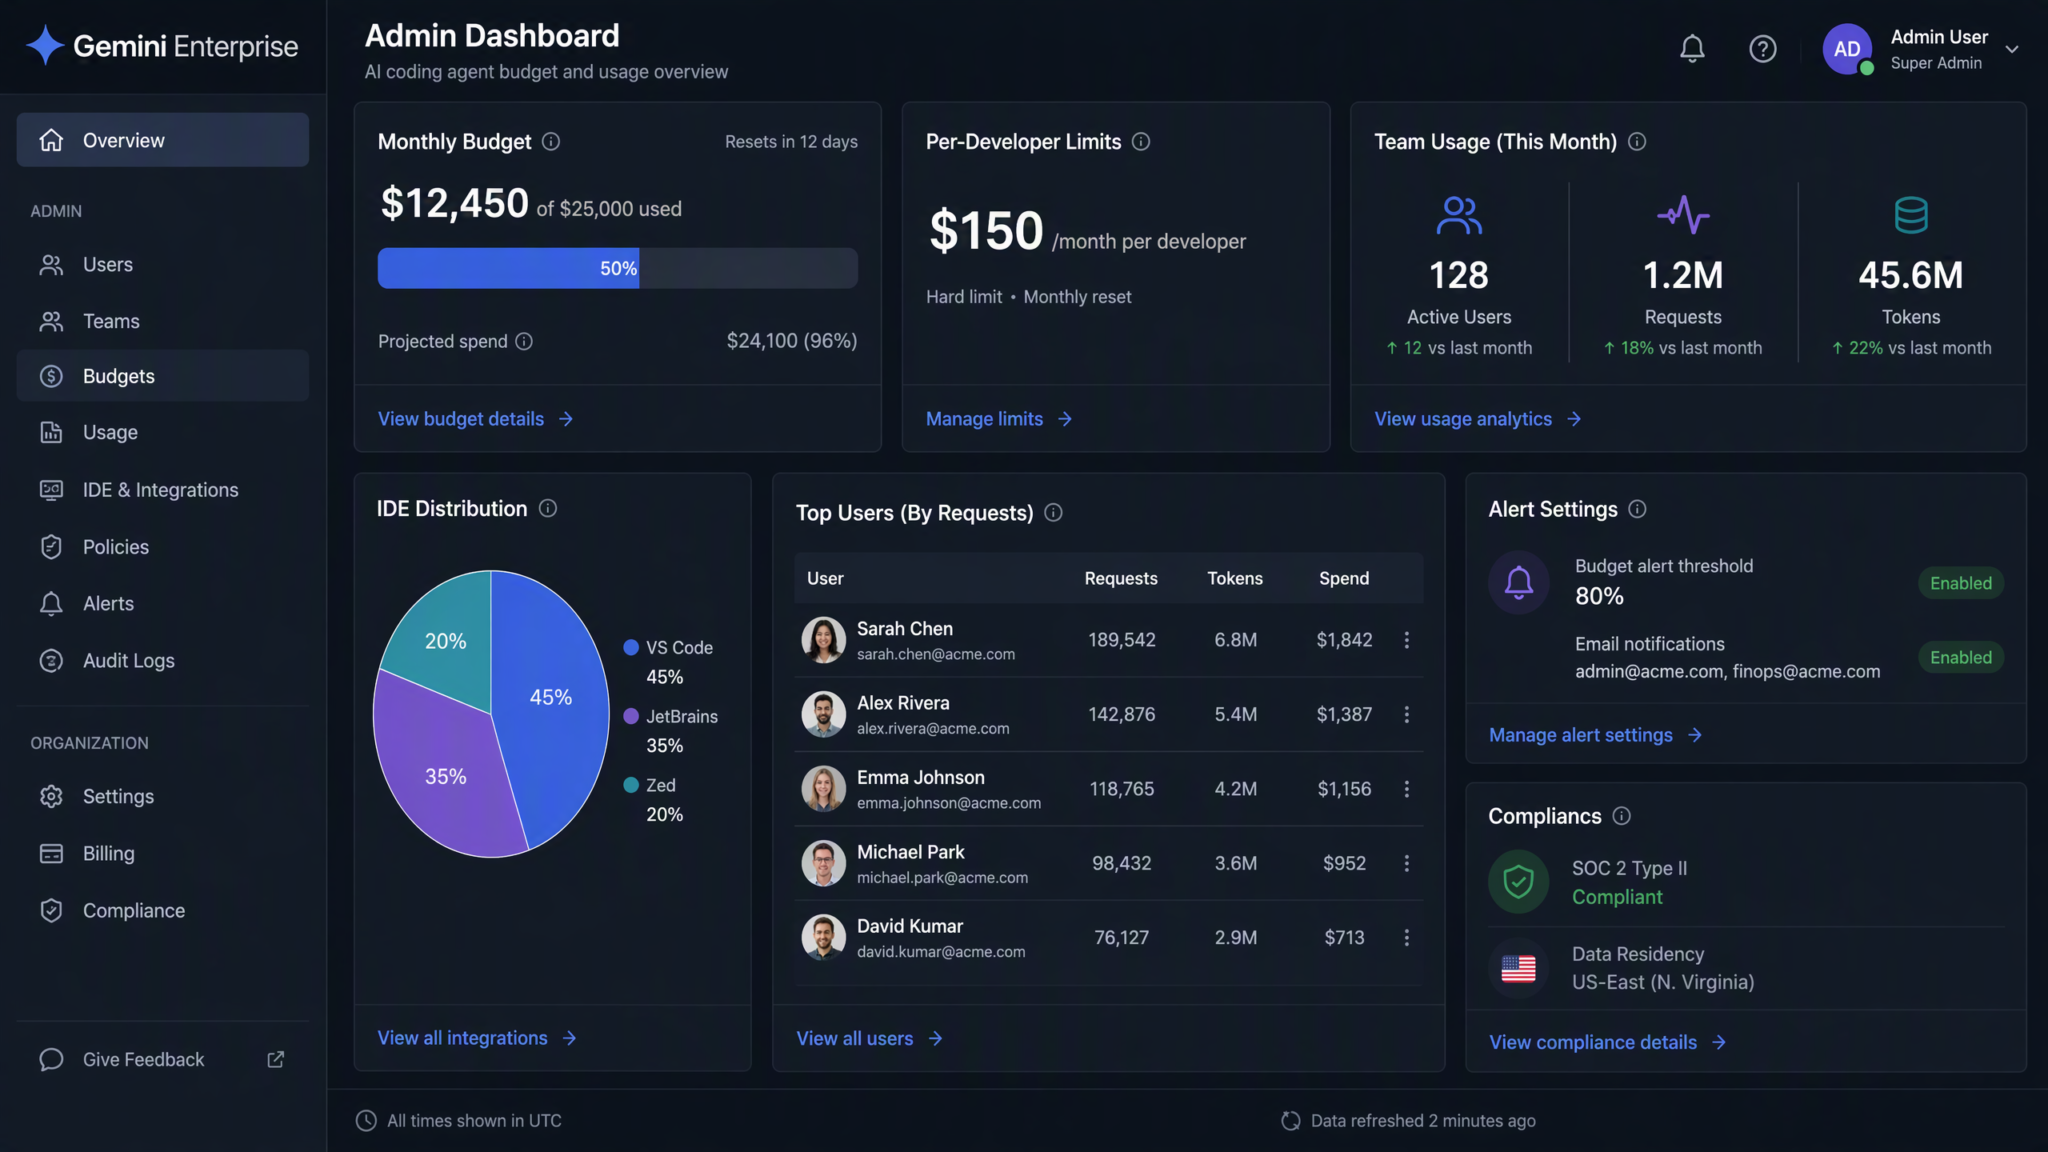The image size is (2048, 1152).
Task: Click info icon beside Top Users
Action: pyautogui.click(x=1053, y=512)
